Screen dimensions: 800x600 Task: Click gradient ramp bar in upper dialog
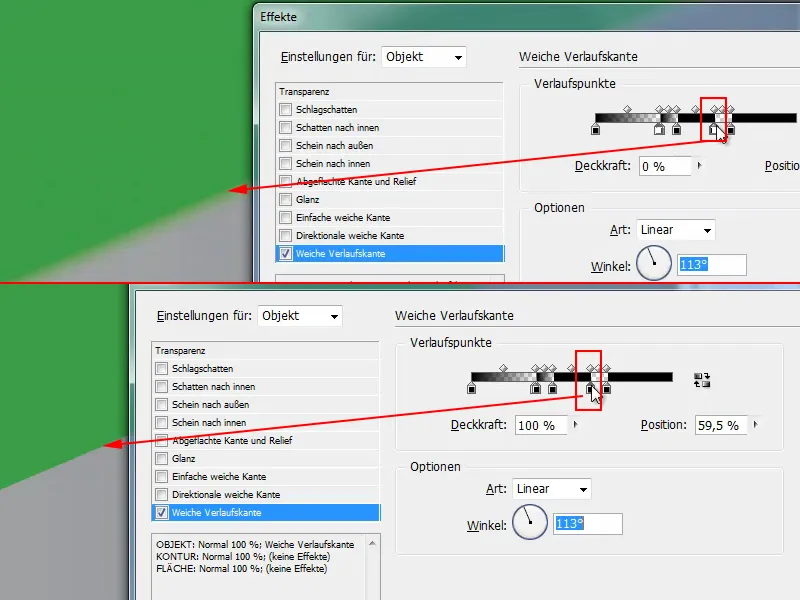pos(696,118)
